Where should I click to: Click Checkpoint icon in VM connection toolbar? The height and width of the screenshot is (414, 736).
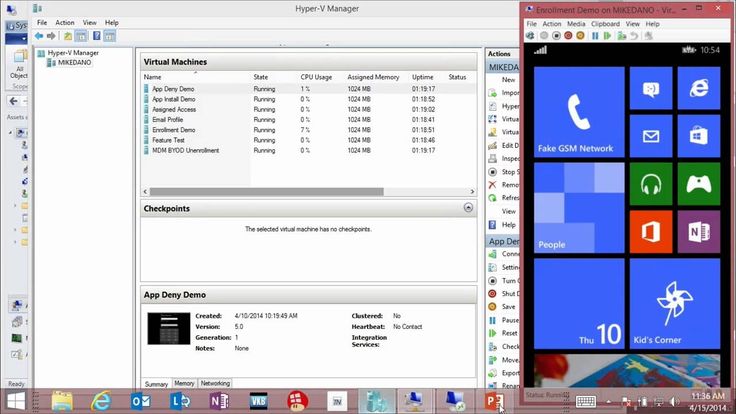(622, 36)
